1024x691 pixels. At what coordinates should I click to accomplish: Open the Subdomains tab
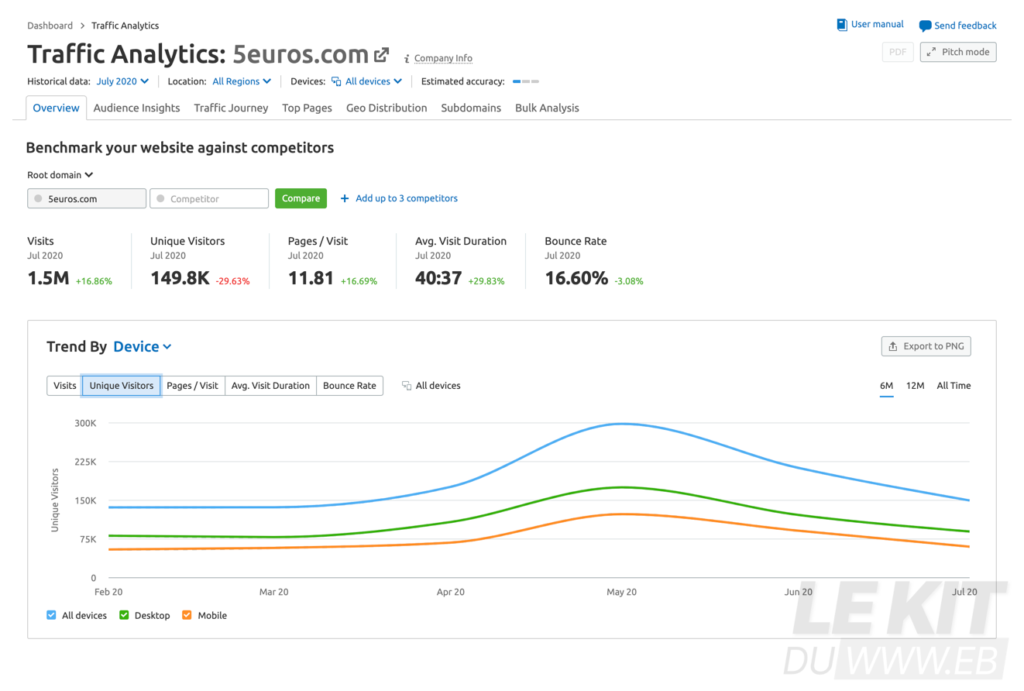coord(471,108)
